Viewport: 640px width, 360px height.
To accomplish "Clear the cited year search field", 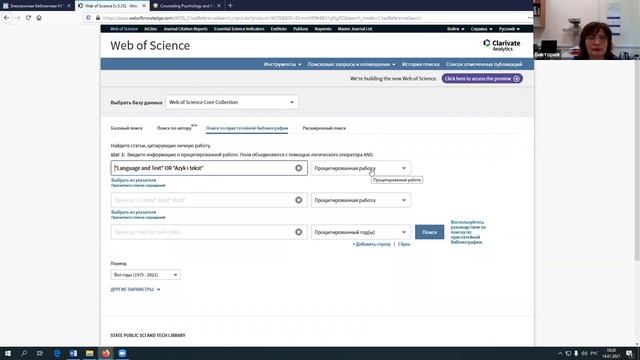I will 298,232.
